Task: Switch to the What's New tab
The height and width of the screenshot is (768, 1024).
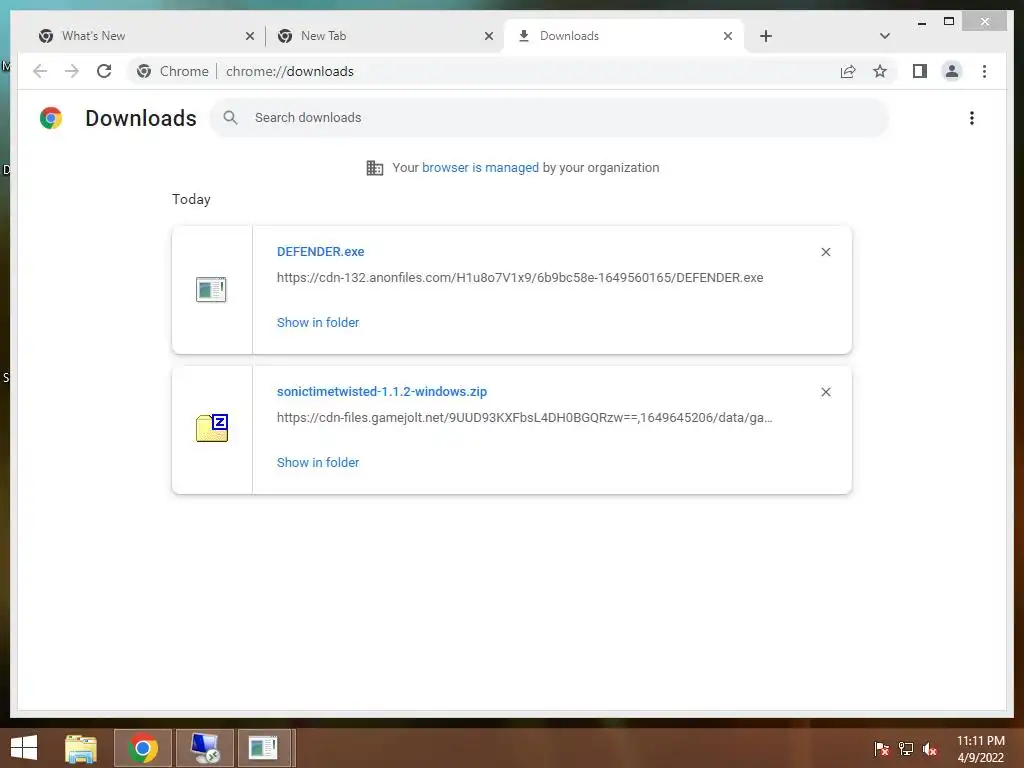Action: coord(145,36)
